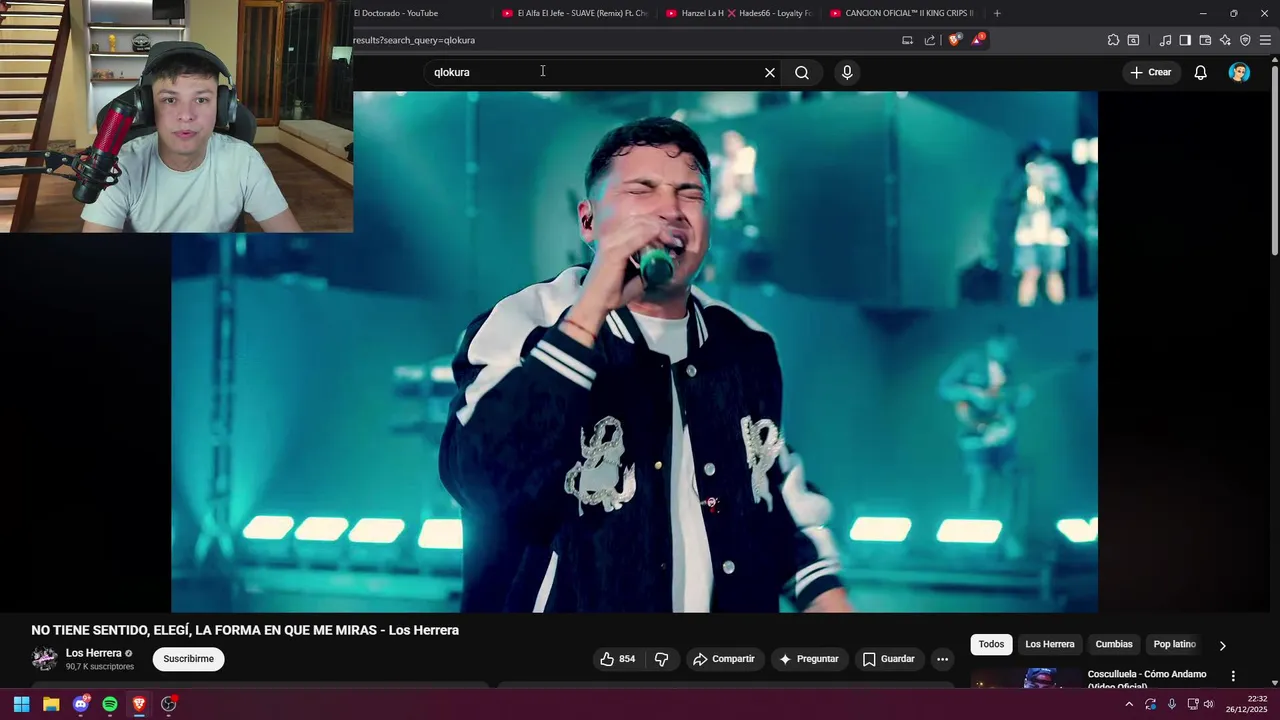The image size is (1280, 720).
Task: Click the video title NO TIENE SENTIDO
Action: point(245,630)
